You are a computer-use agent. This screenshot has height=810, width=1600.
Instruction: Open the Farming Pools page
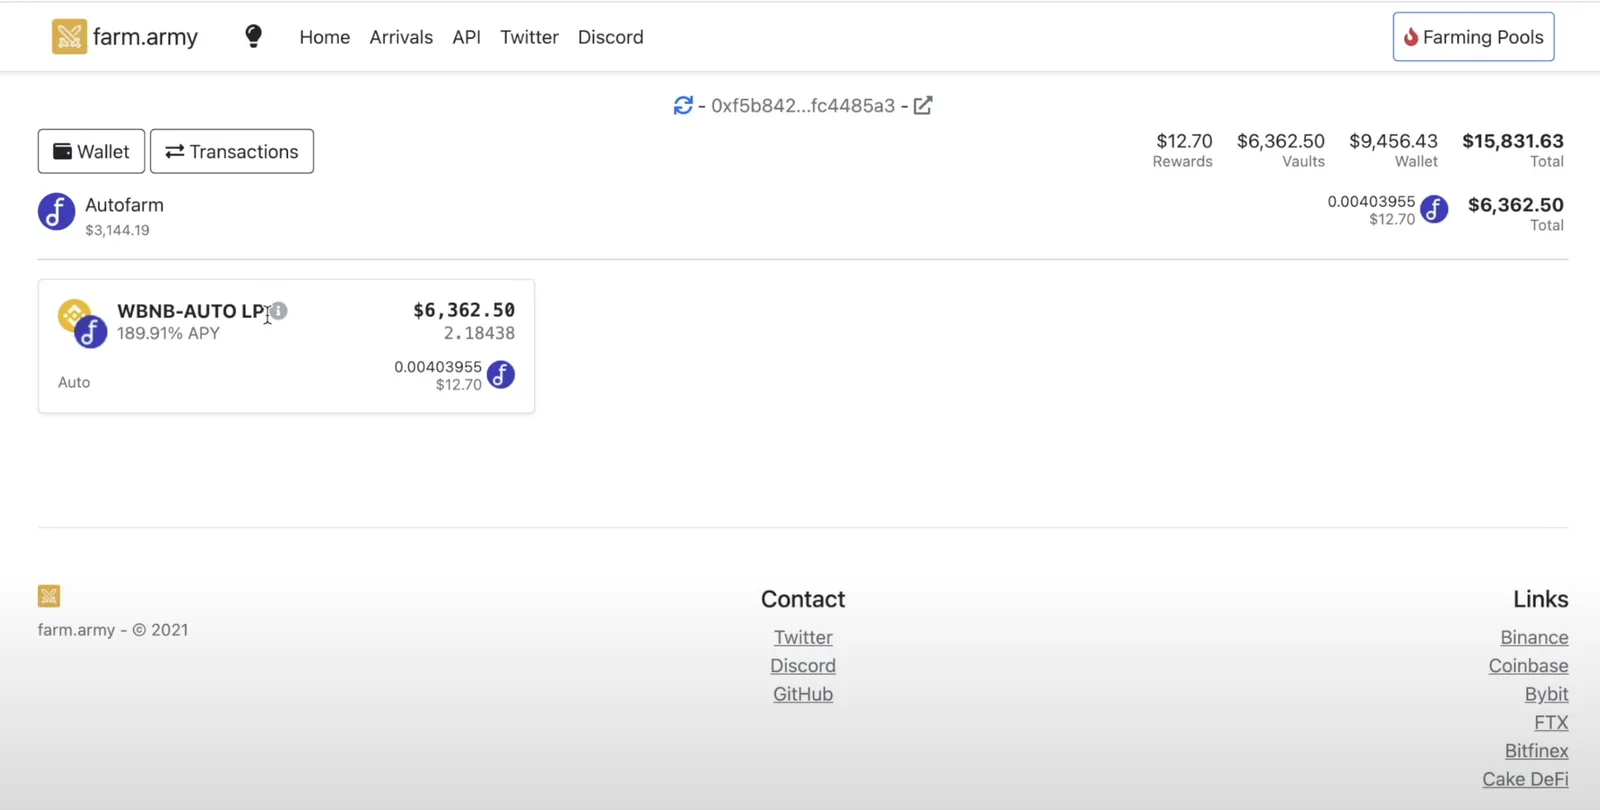pos(1473,37)
